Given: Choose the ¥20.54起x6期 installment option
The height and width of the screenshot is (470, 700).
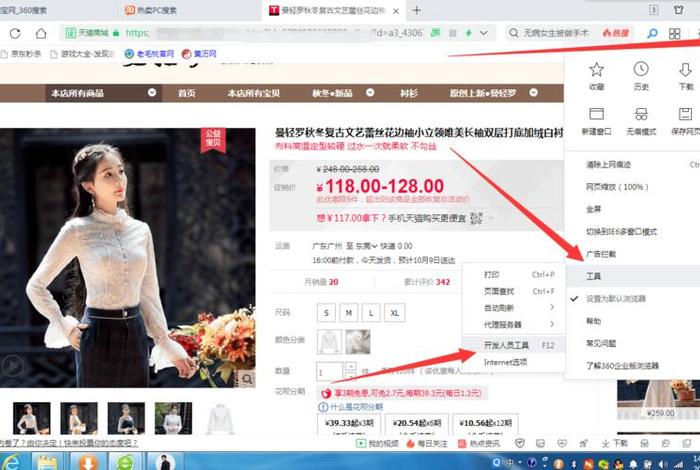Looking at the screenshot, I should pos(417,424).
